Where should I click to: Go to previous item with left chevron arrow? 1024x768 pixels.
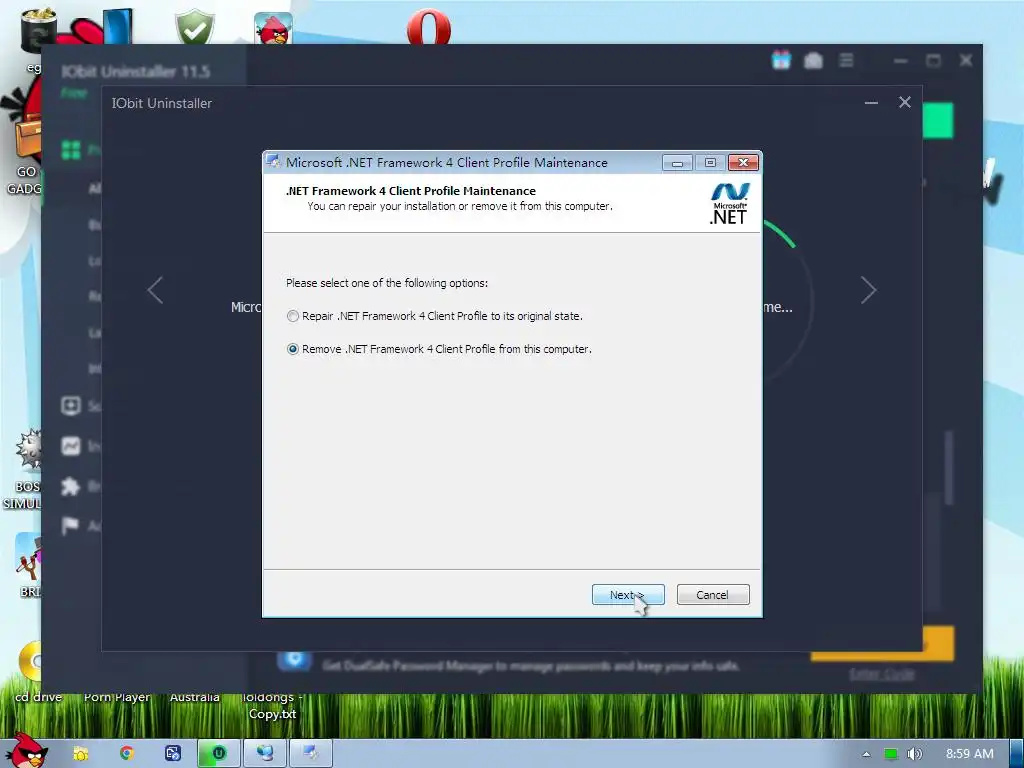pyautogui.click(x=155, y=290)
